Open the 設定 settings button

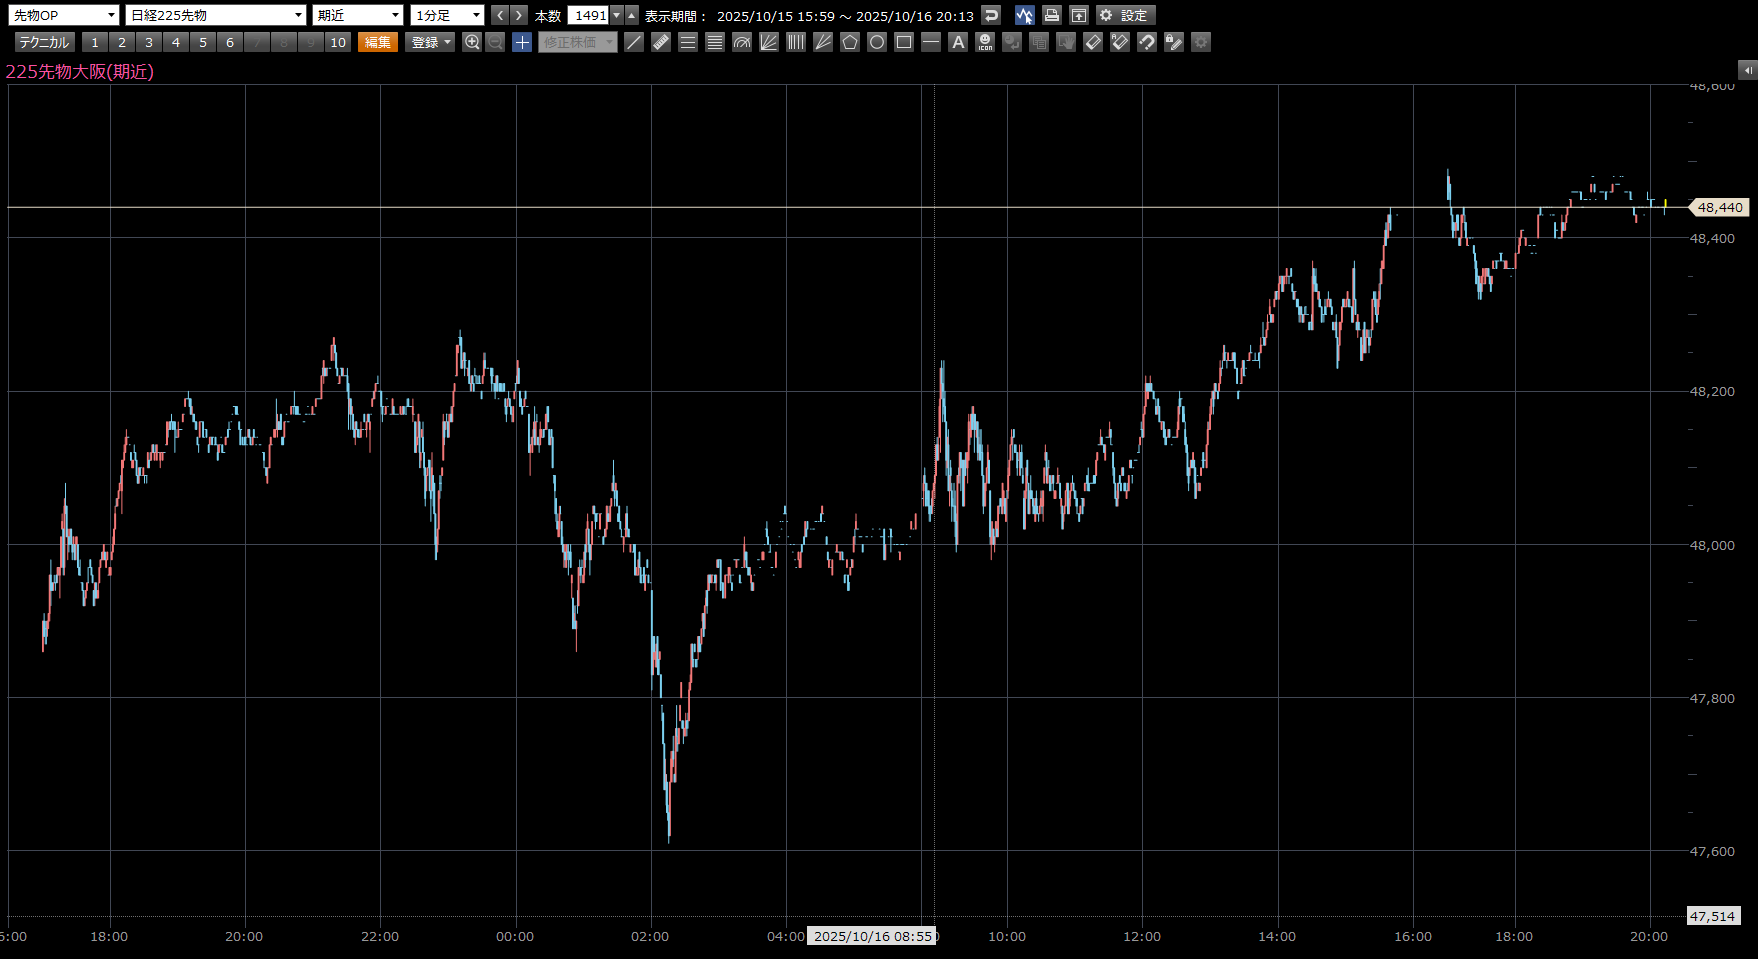click(1125, 15)
